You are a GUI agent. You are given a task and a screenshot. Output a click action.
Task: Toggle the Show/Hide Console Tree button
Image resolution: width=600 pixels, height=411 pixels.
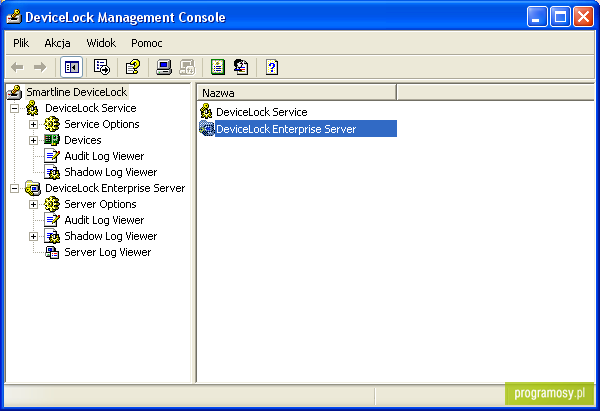(x=72, y=67)
